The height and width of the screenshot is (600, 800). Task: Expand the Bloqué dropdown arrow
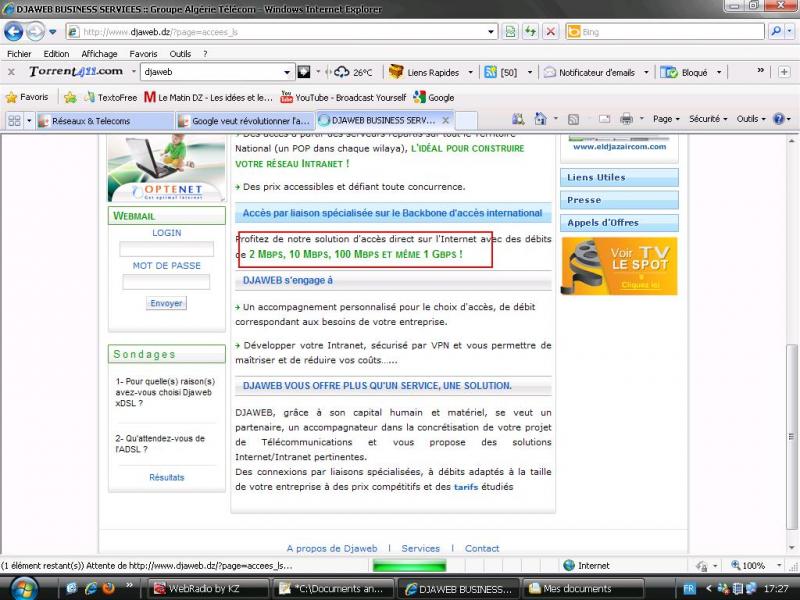(x=719, y=72)
